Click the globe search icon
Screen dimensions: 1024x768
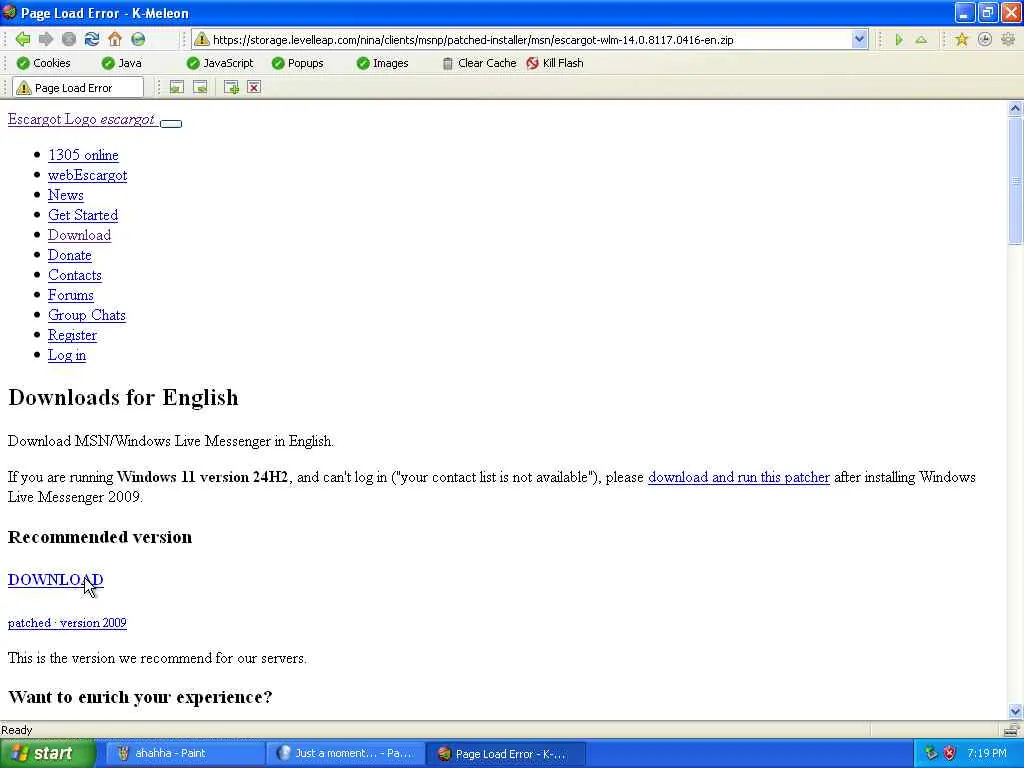[138, 40]
